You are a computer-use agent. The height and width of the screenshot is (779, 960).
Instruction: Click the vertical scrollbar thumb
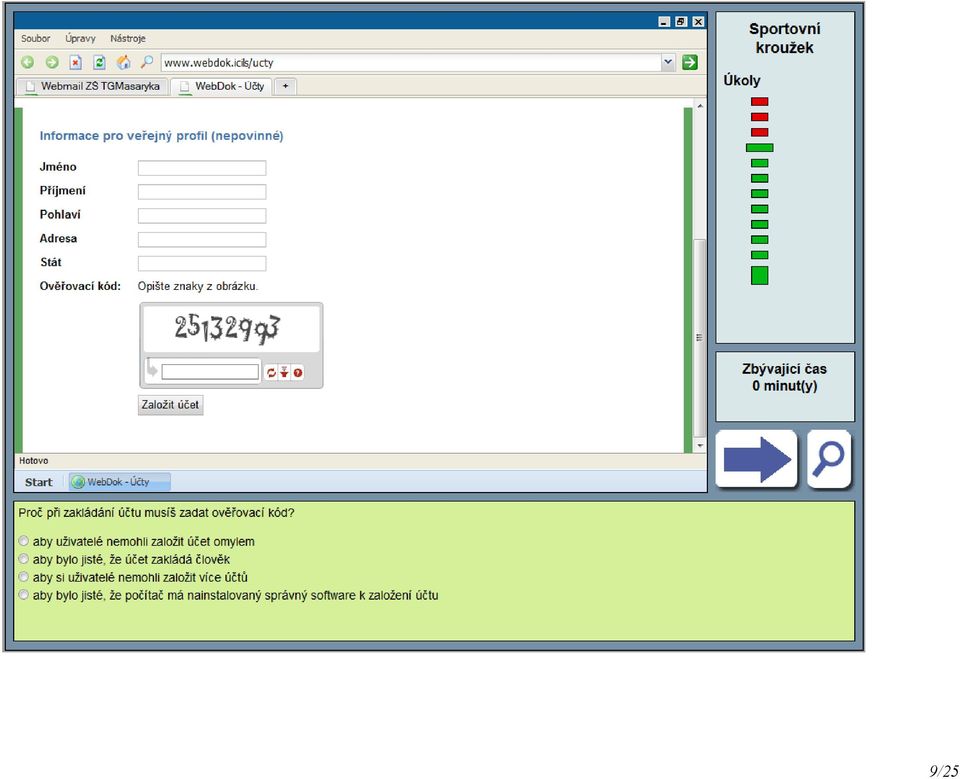point(700,337)
